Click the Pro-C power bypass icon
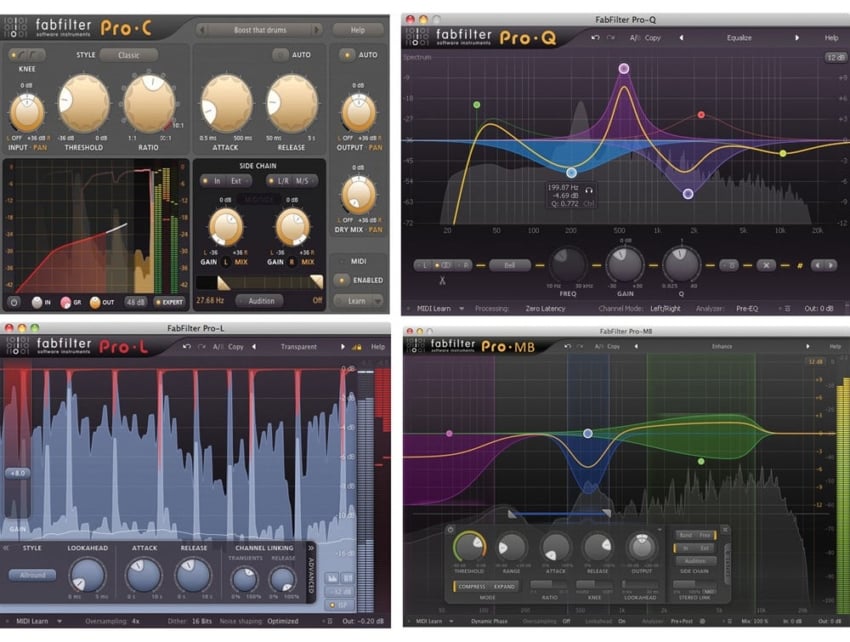The width and height of the screenshot is (850, 642). (x=14, y=301)
